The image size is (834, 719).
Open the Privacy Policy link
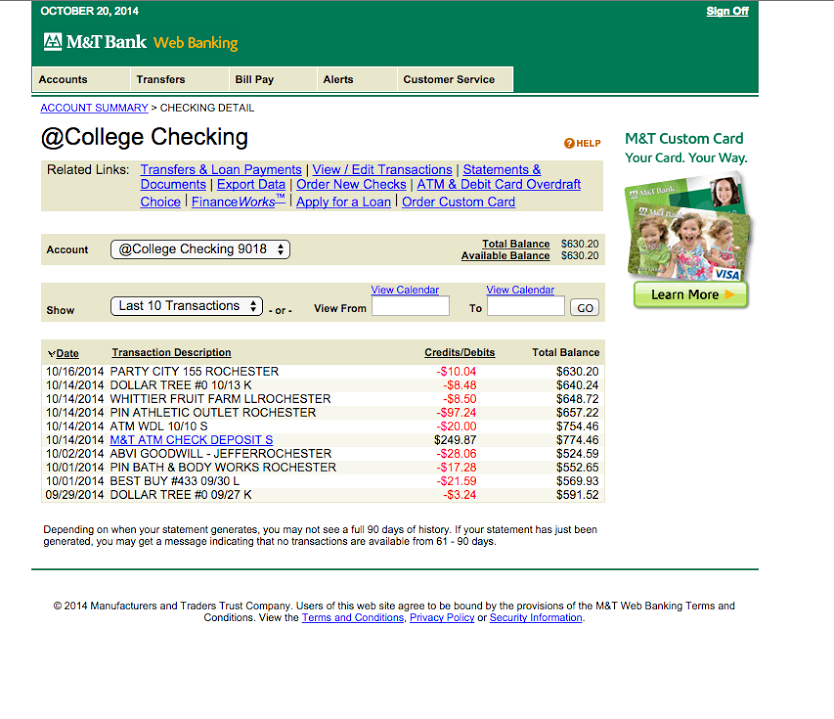click(x=441, y=617)
